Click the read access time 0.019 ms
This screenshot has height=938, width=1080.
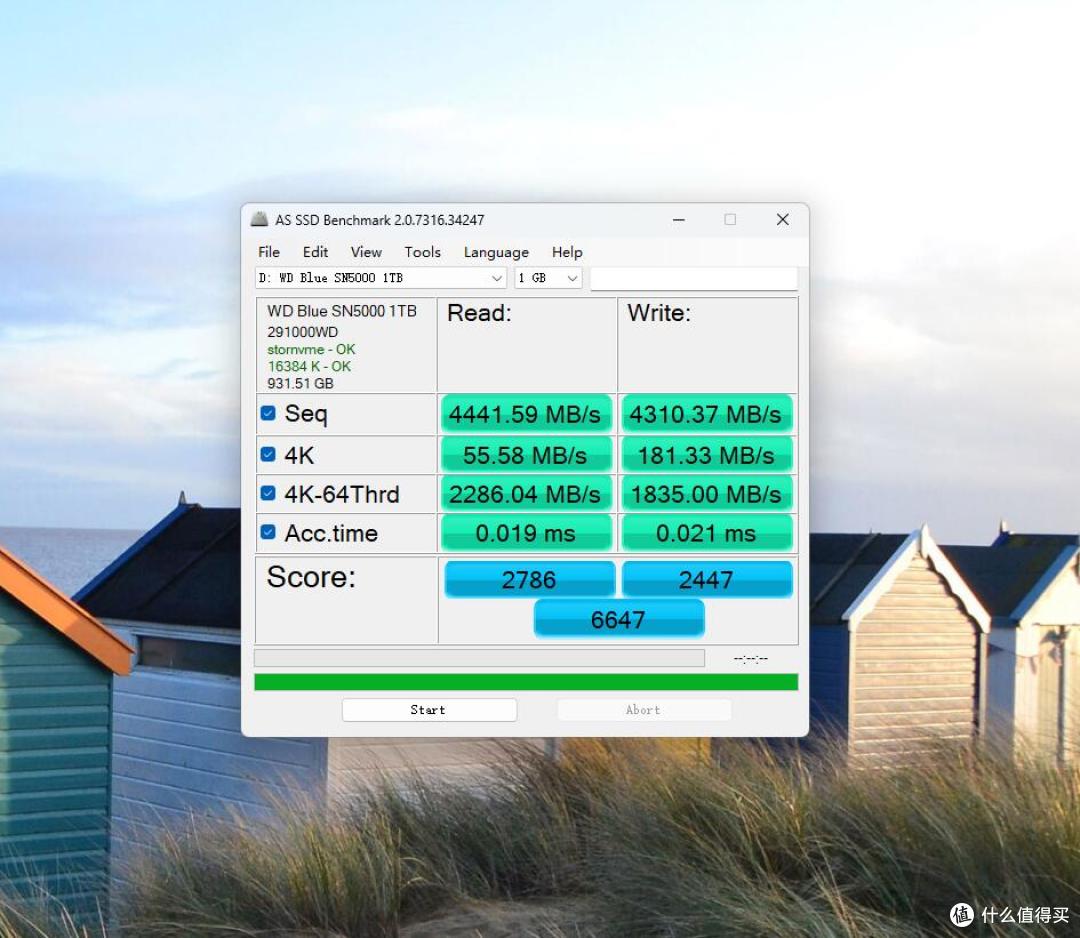click(x=526, y=533)
